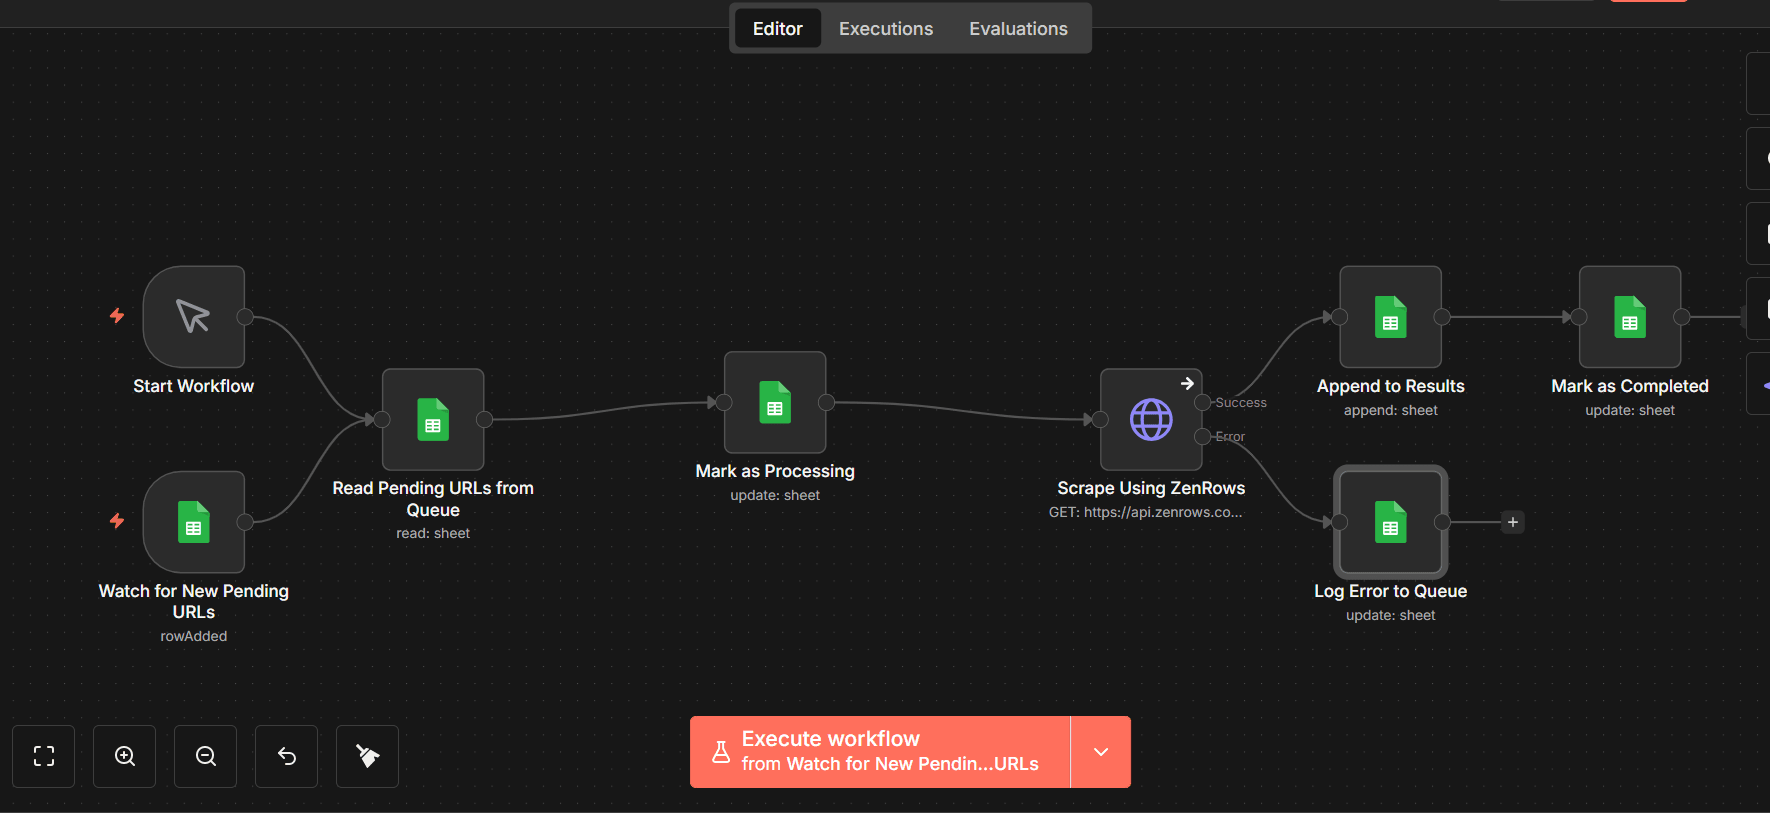Click the Success output connector of ZenRows
The height and width of the screenshot is (813, 1770).
coord(1203,402)
